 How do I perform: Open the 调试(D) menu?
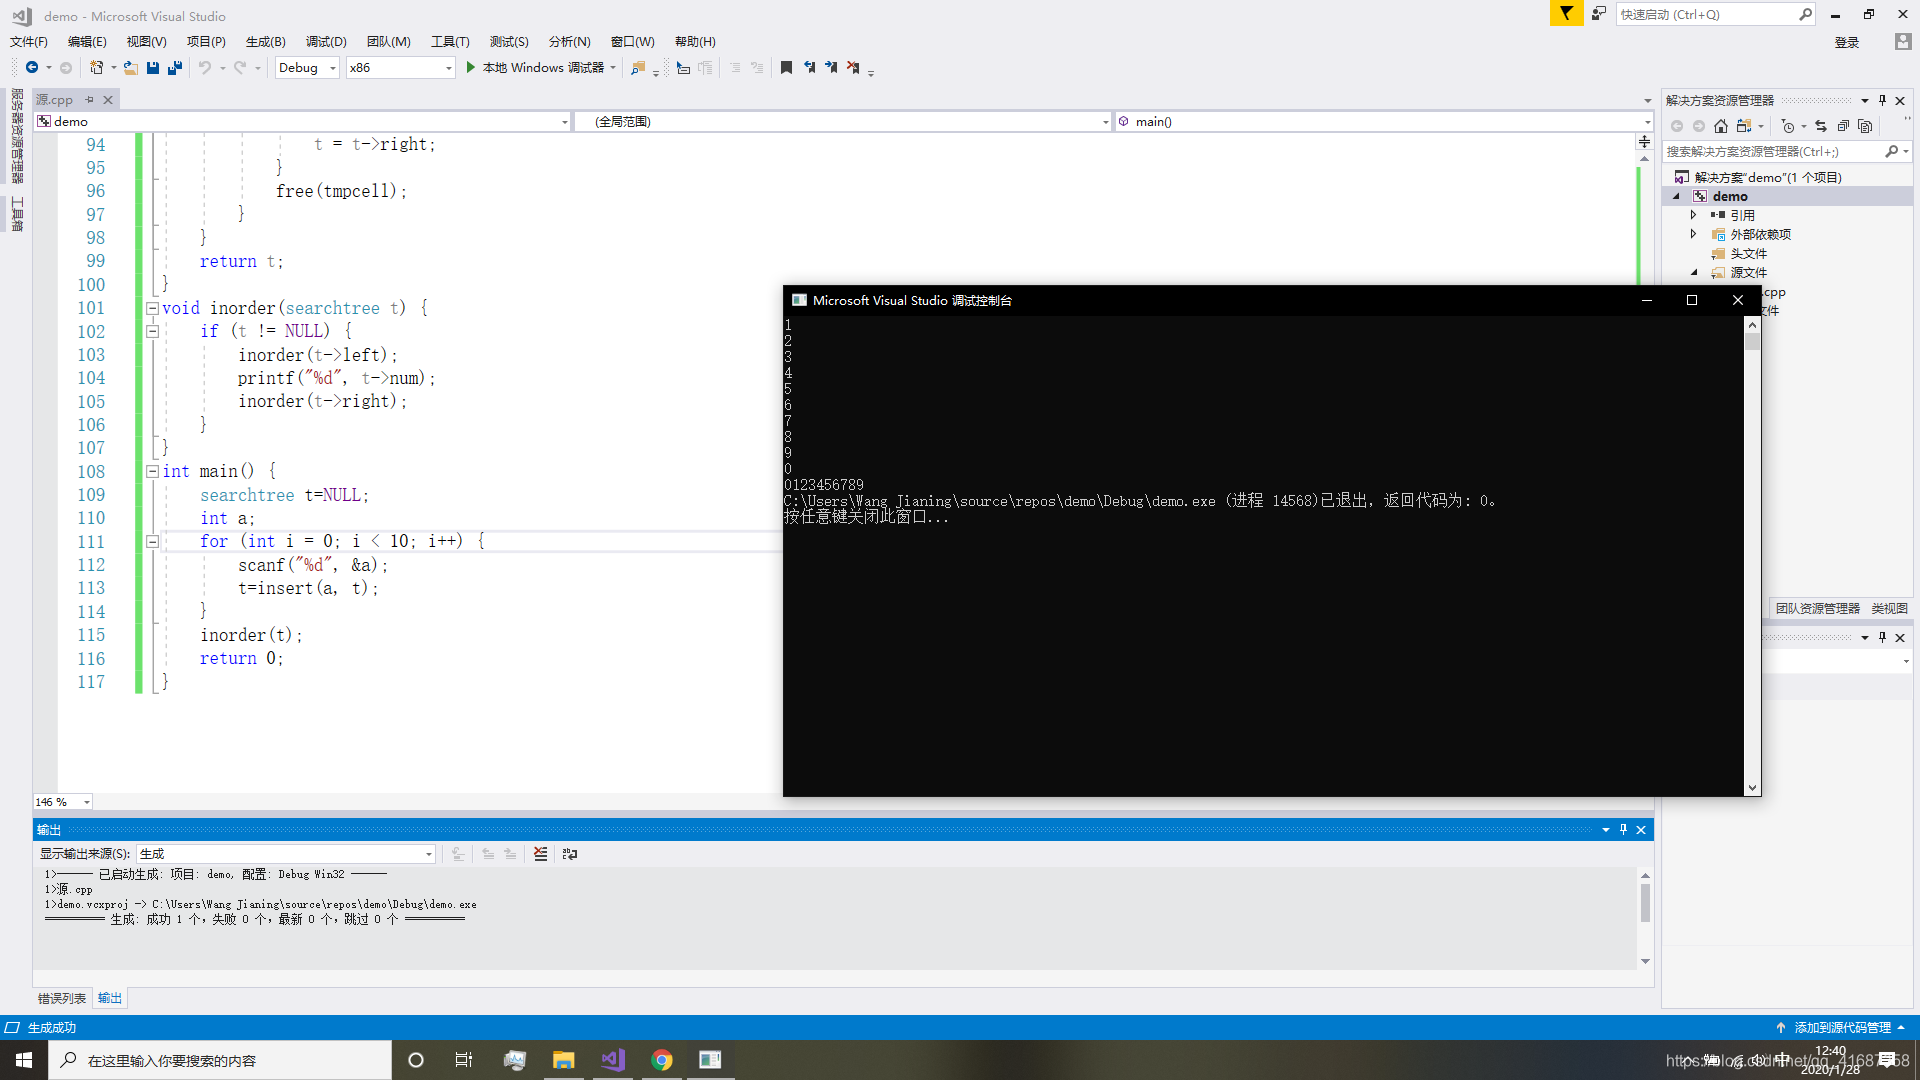(326, 41)
